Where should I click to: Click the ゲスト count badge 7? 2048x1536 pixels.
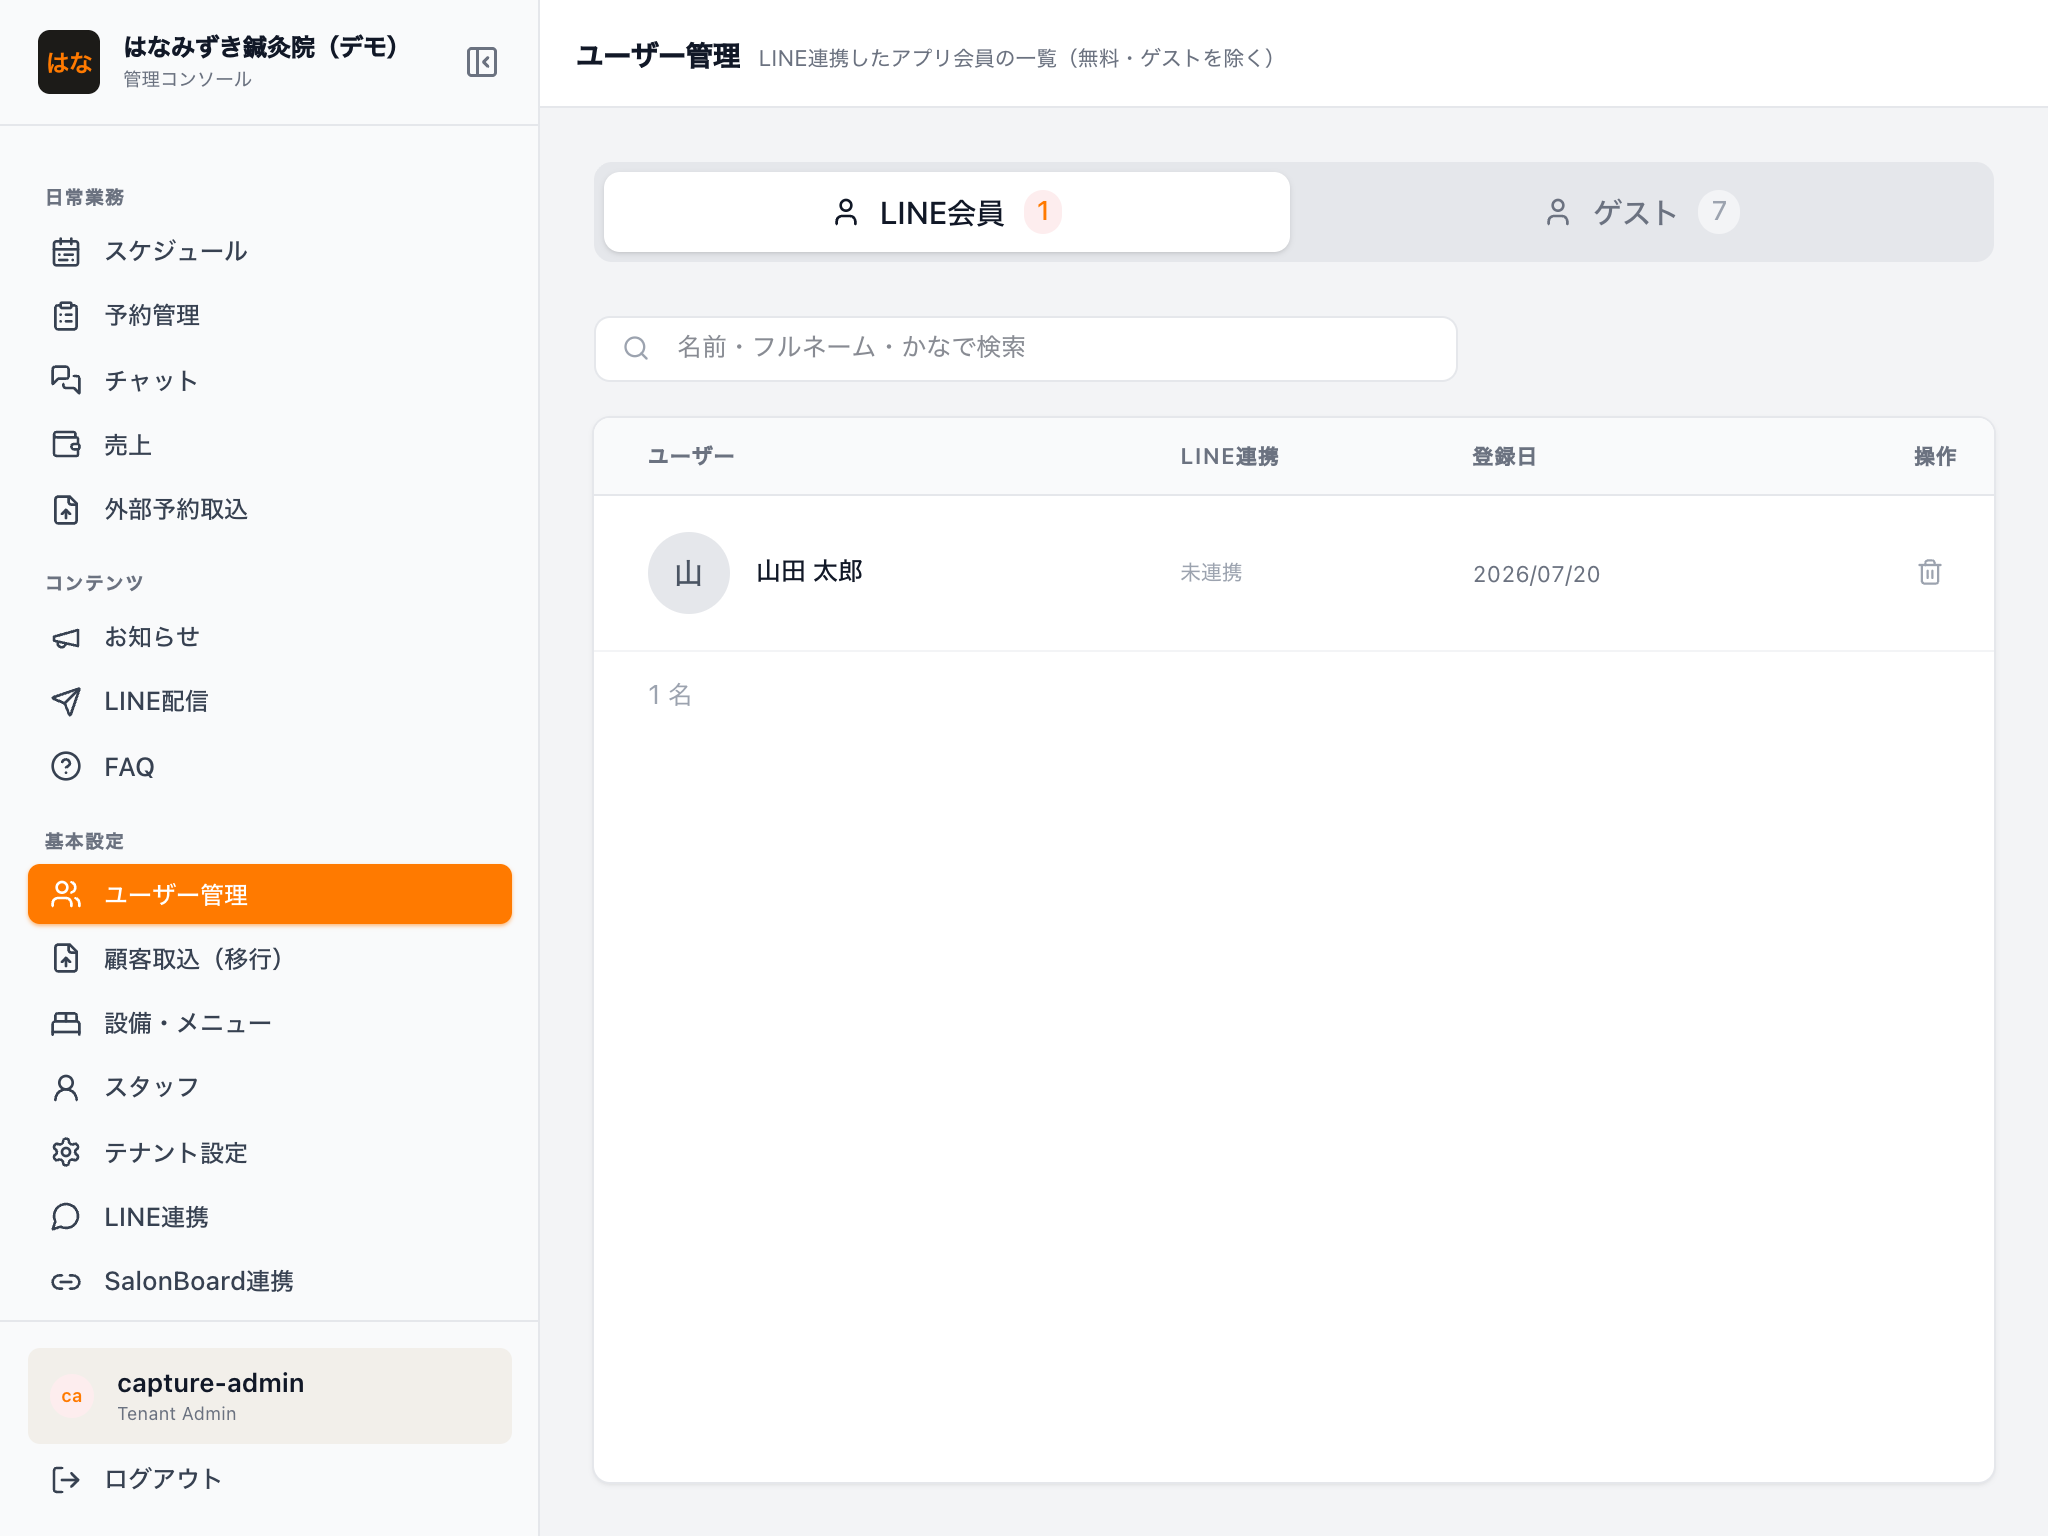coord(1719,212)
